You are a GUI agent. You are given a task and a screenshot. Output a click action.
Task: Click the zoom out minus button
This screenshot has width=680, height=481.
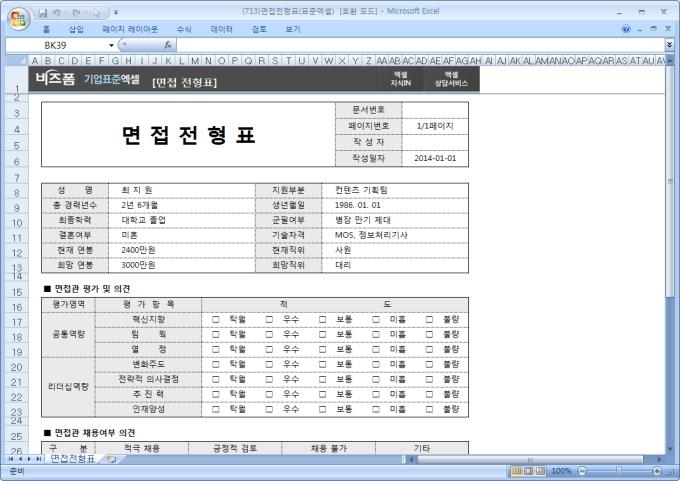[x=582, y=471]
